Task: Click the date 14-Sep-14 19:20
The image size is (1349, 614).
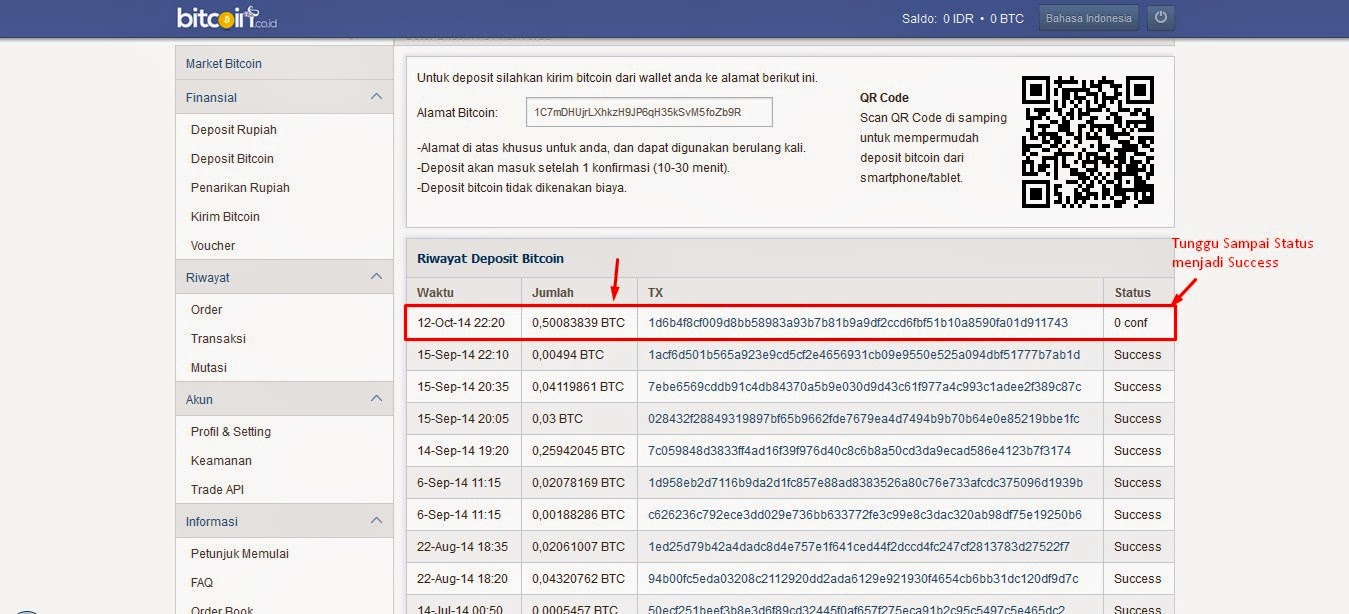Action: coord(463,451)
